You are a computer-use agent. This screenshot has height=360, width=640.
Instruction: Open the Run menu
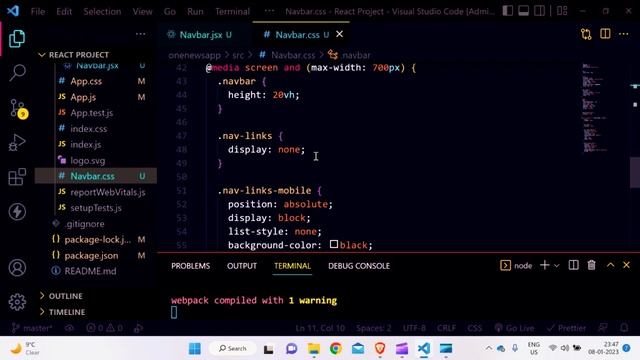pos(195,11)
